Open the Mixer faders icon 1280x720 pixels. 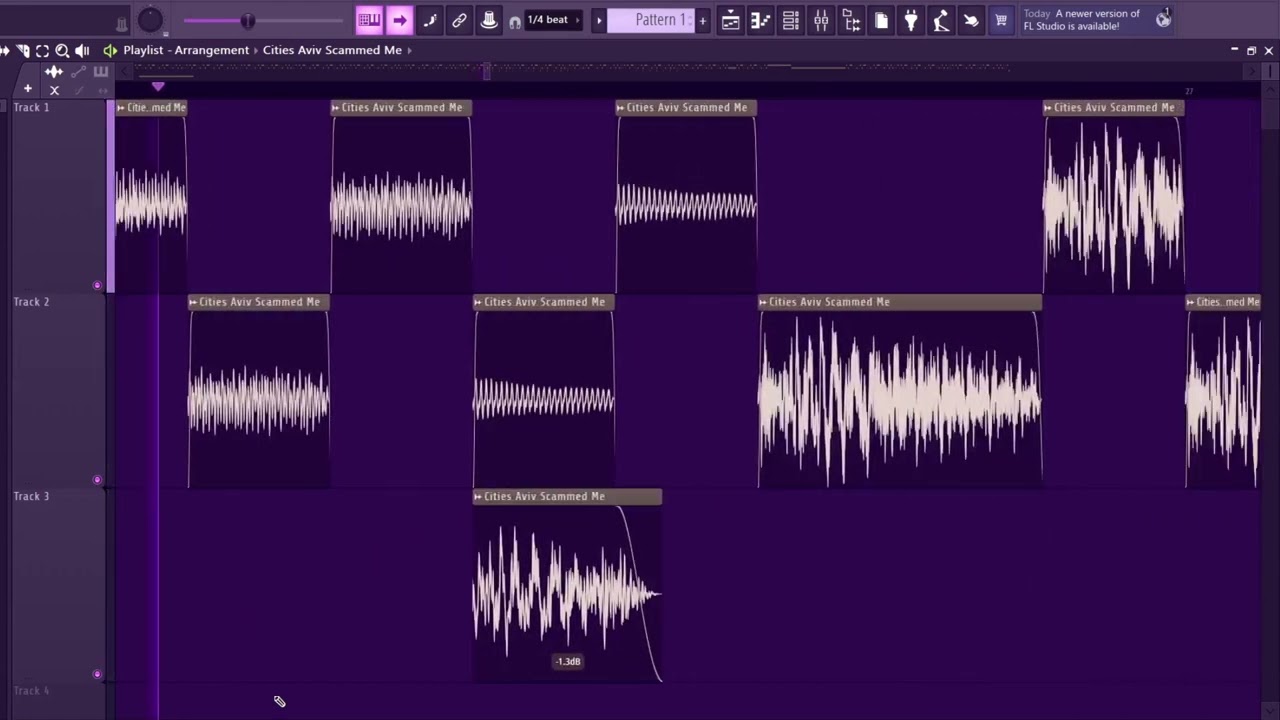click(821, 20)
